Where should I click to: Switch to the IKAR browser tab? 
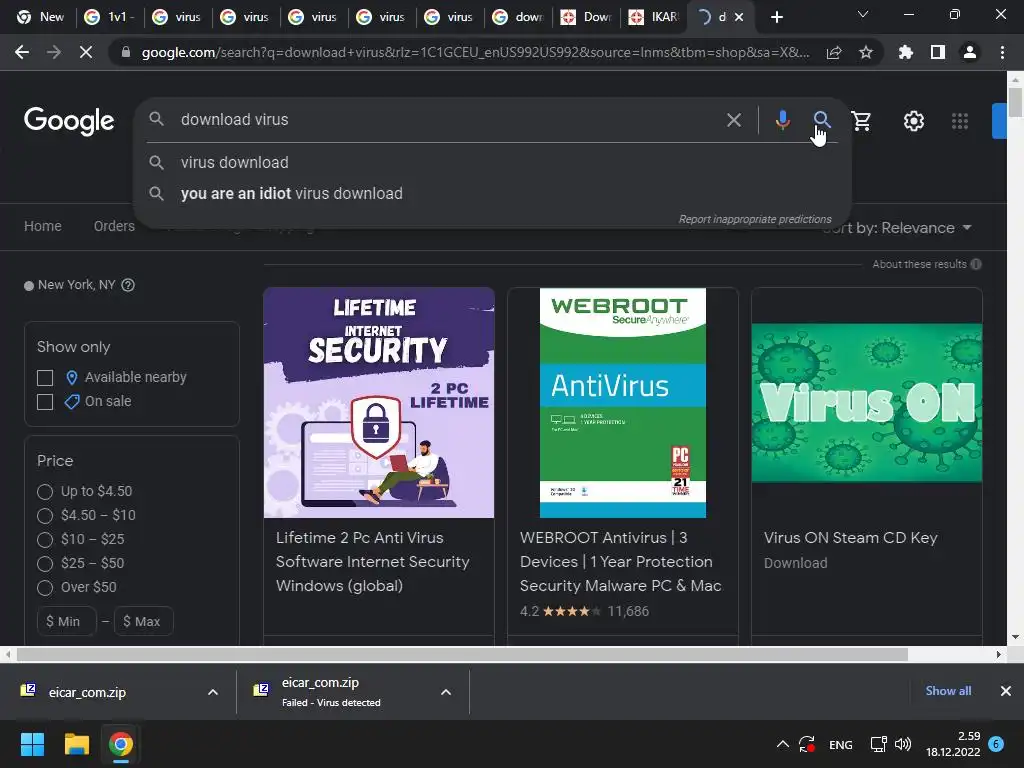pos(654,17)
